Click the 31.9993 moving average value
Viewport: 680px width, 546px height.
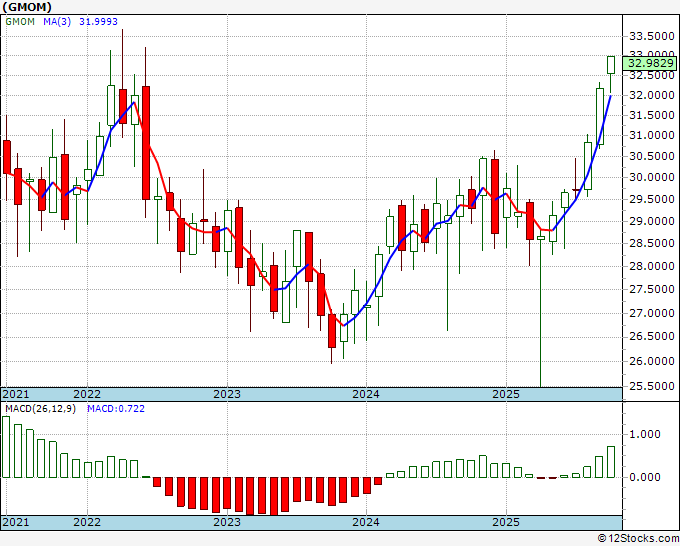tap(98, 21)
